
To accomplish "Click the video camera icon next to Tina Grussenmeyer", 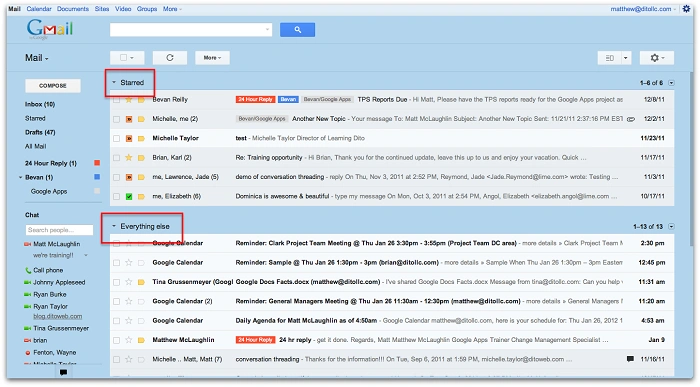I will pos(27,329).
